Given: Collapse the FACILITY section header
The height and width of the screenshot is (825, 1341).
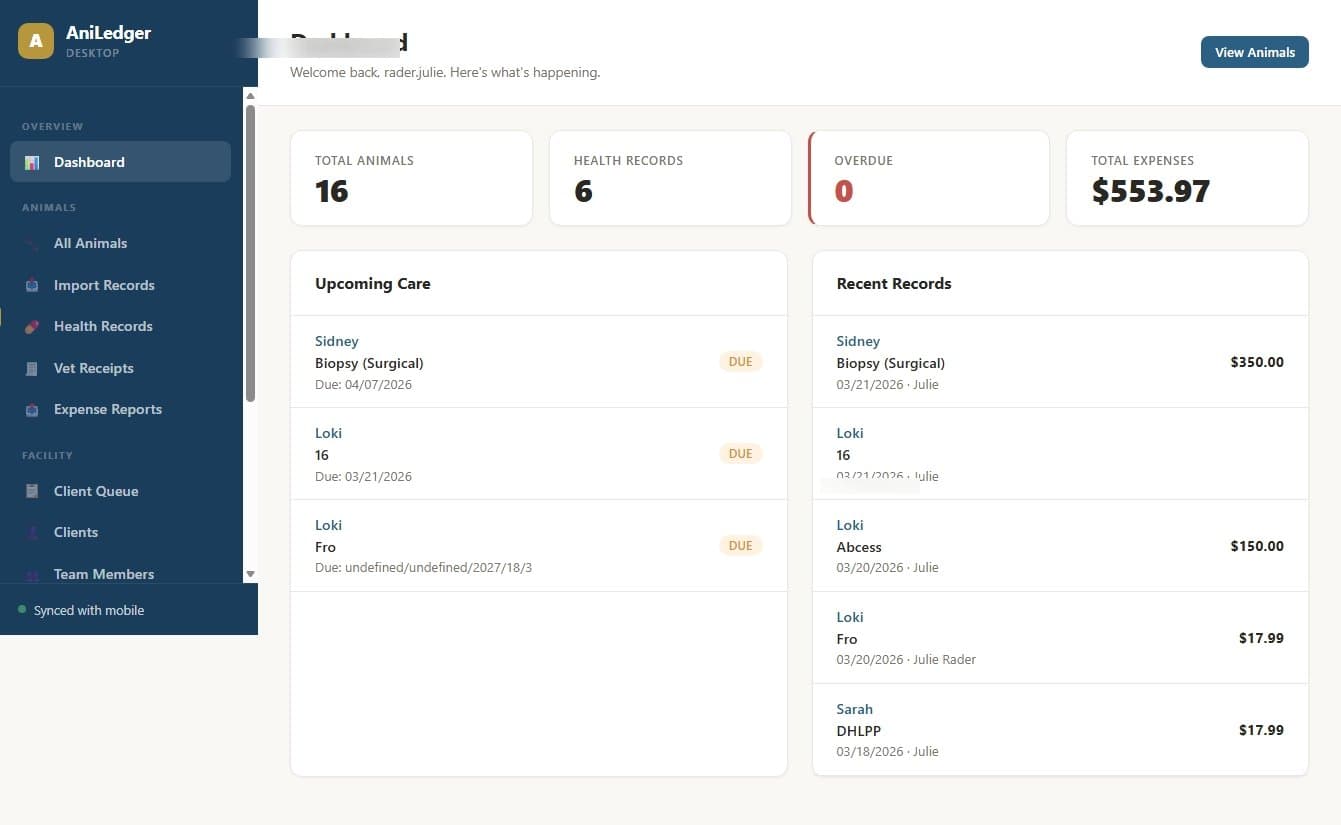Looking at the screenshot, I should click(x=47, y=455).
